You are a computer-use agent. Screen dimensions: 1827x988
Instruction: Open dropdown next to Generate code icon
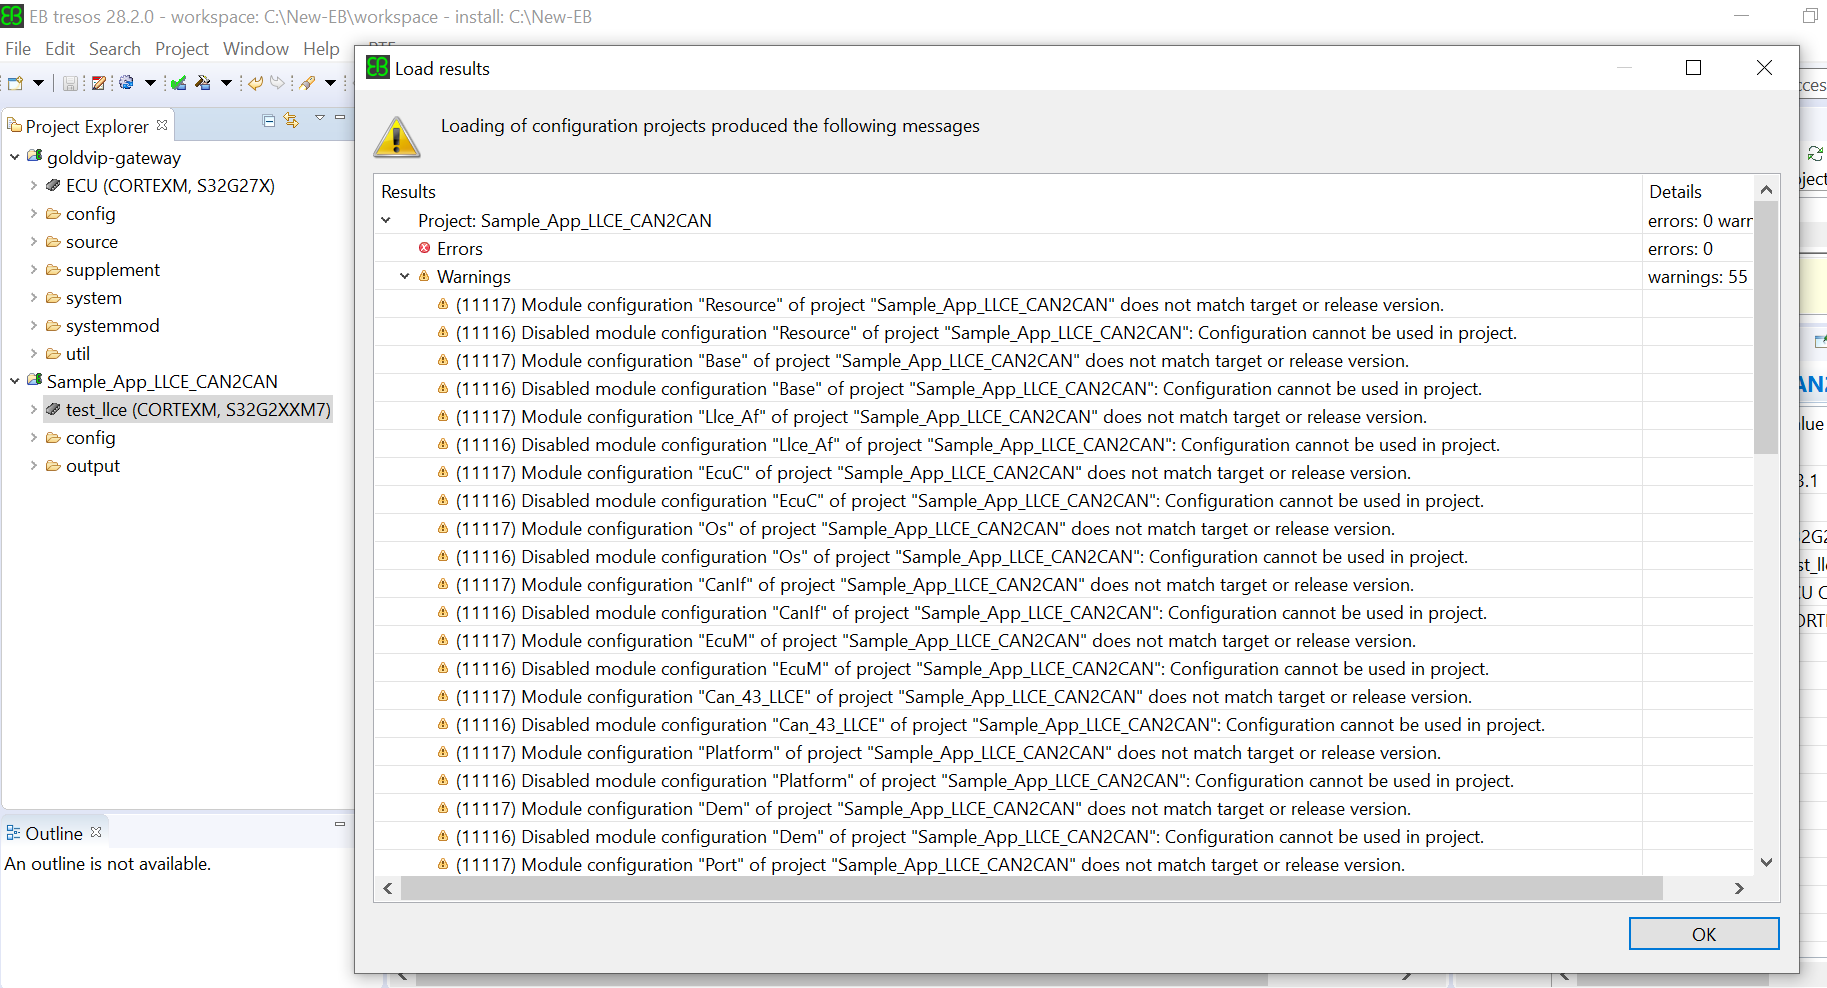(151, 82)
